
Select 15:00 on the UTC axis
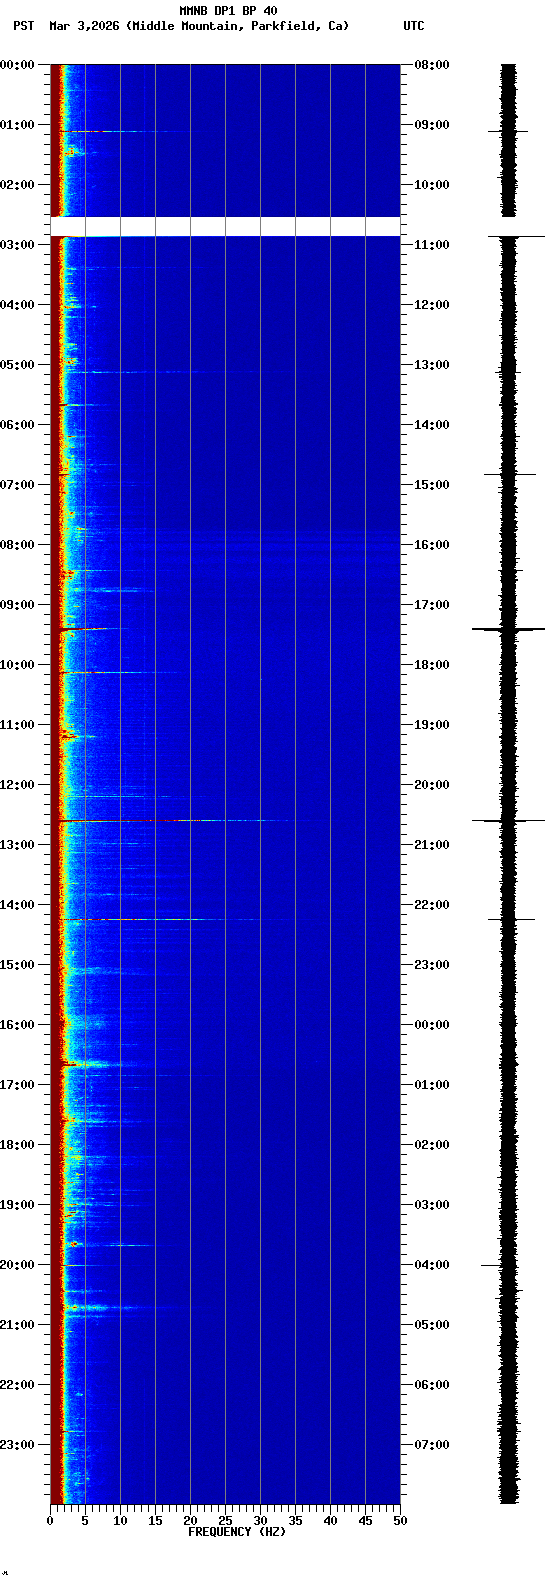point(432,485)
